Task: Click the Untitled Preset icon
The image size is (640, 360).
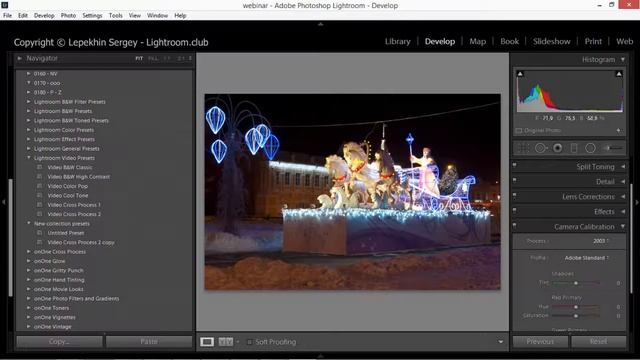Action: [40, 233]
